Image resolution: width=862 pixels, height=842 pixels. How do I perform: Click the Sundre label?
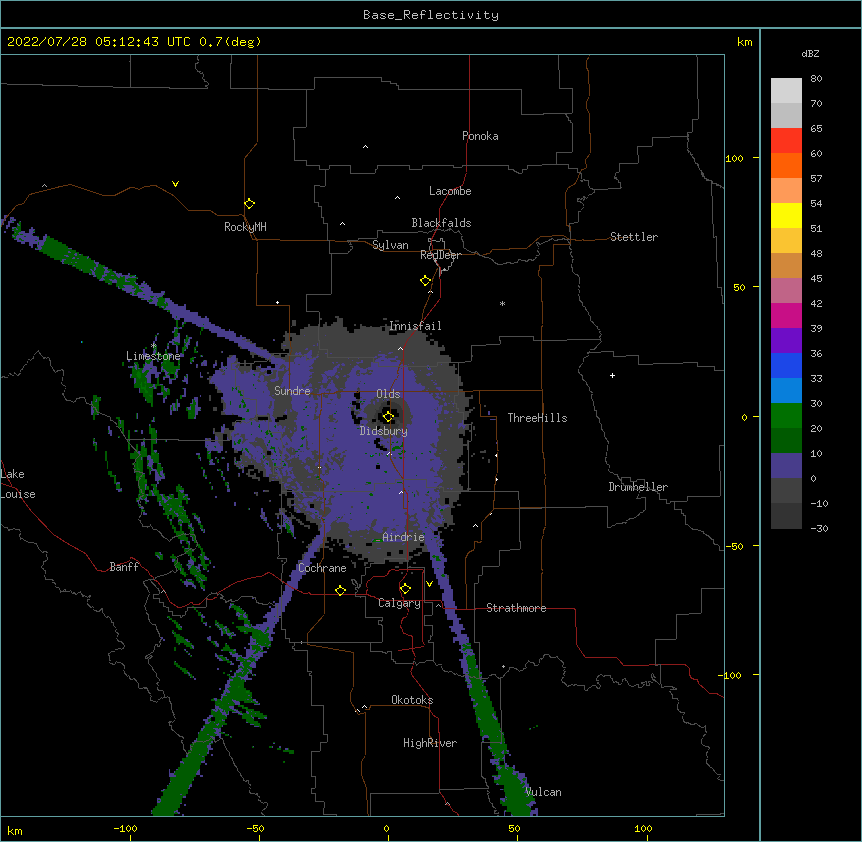[292, 391]
